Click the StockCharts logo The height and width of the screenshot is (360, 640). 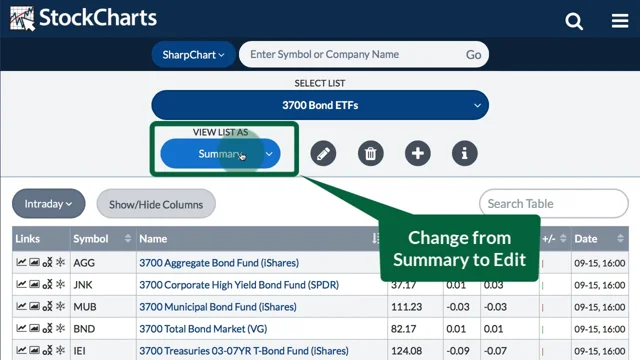pyautogui.click(x=84, y=18)
